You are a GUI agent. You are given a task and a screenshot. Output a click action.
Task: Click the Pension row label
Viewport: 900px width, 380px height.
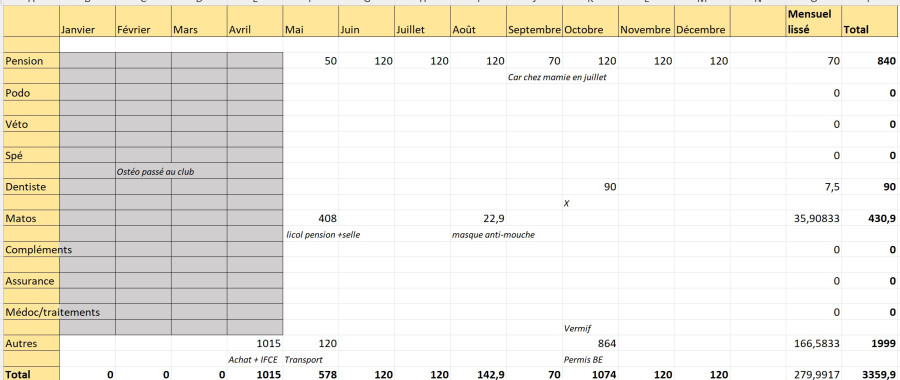[31, 61]
